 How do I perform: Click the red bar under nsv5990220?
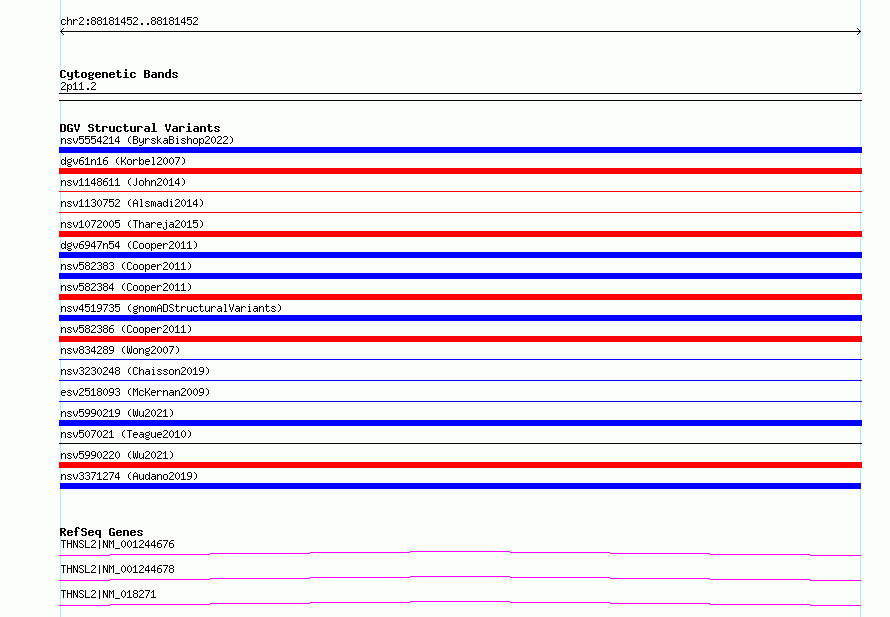coord(460,465)
